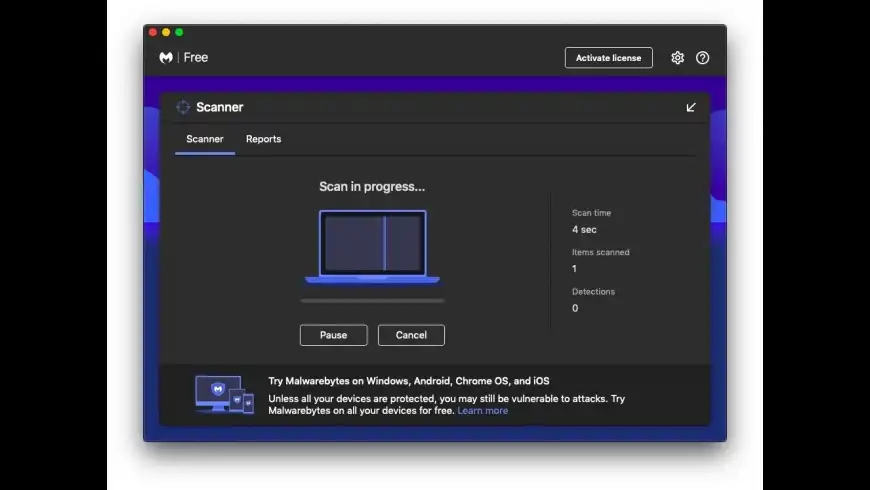Click the laptop scan illustration
The width and height of the screenshot is (870, 490).
tap(372, 246)
